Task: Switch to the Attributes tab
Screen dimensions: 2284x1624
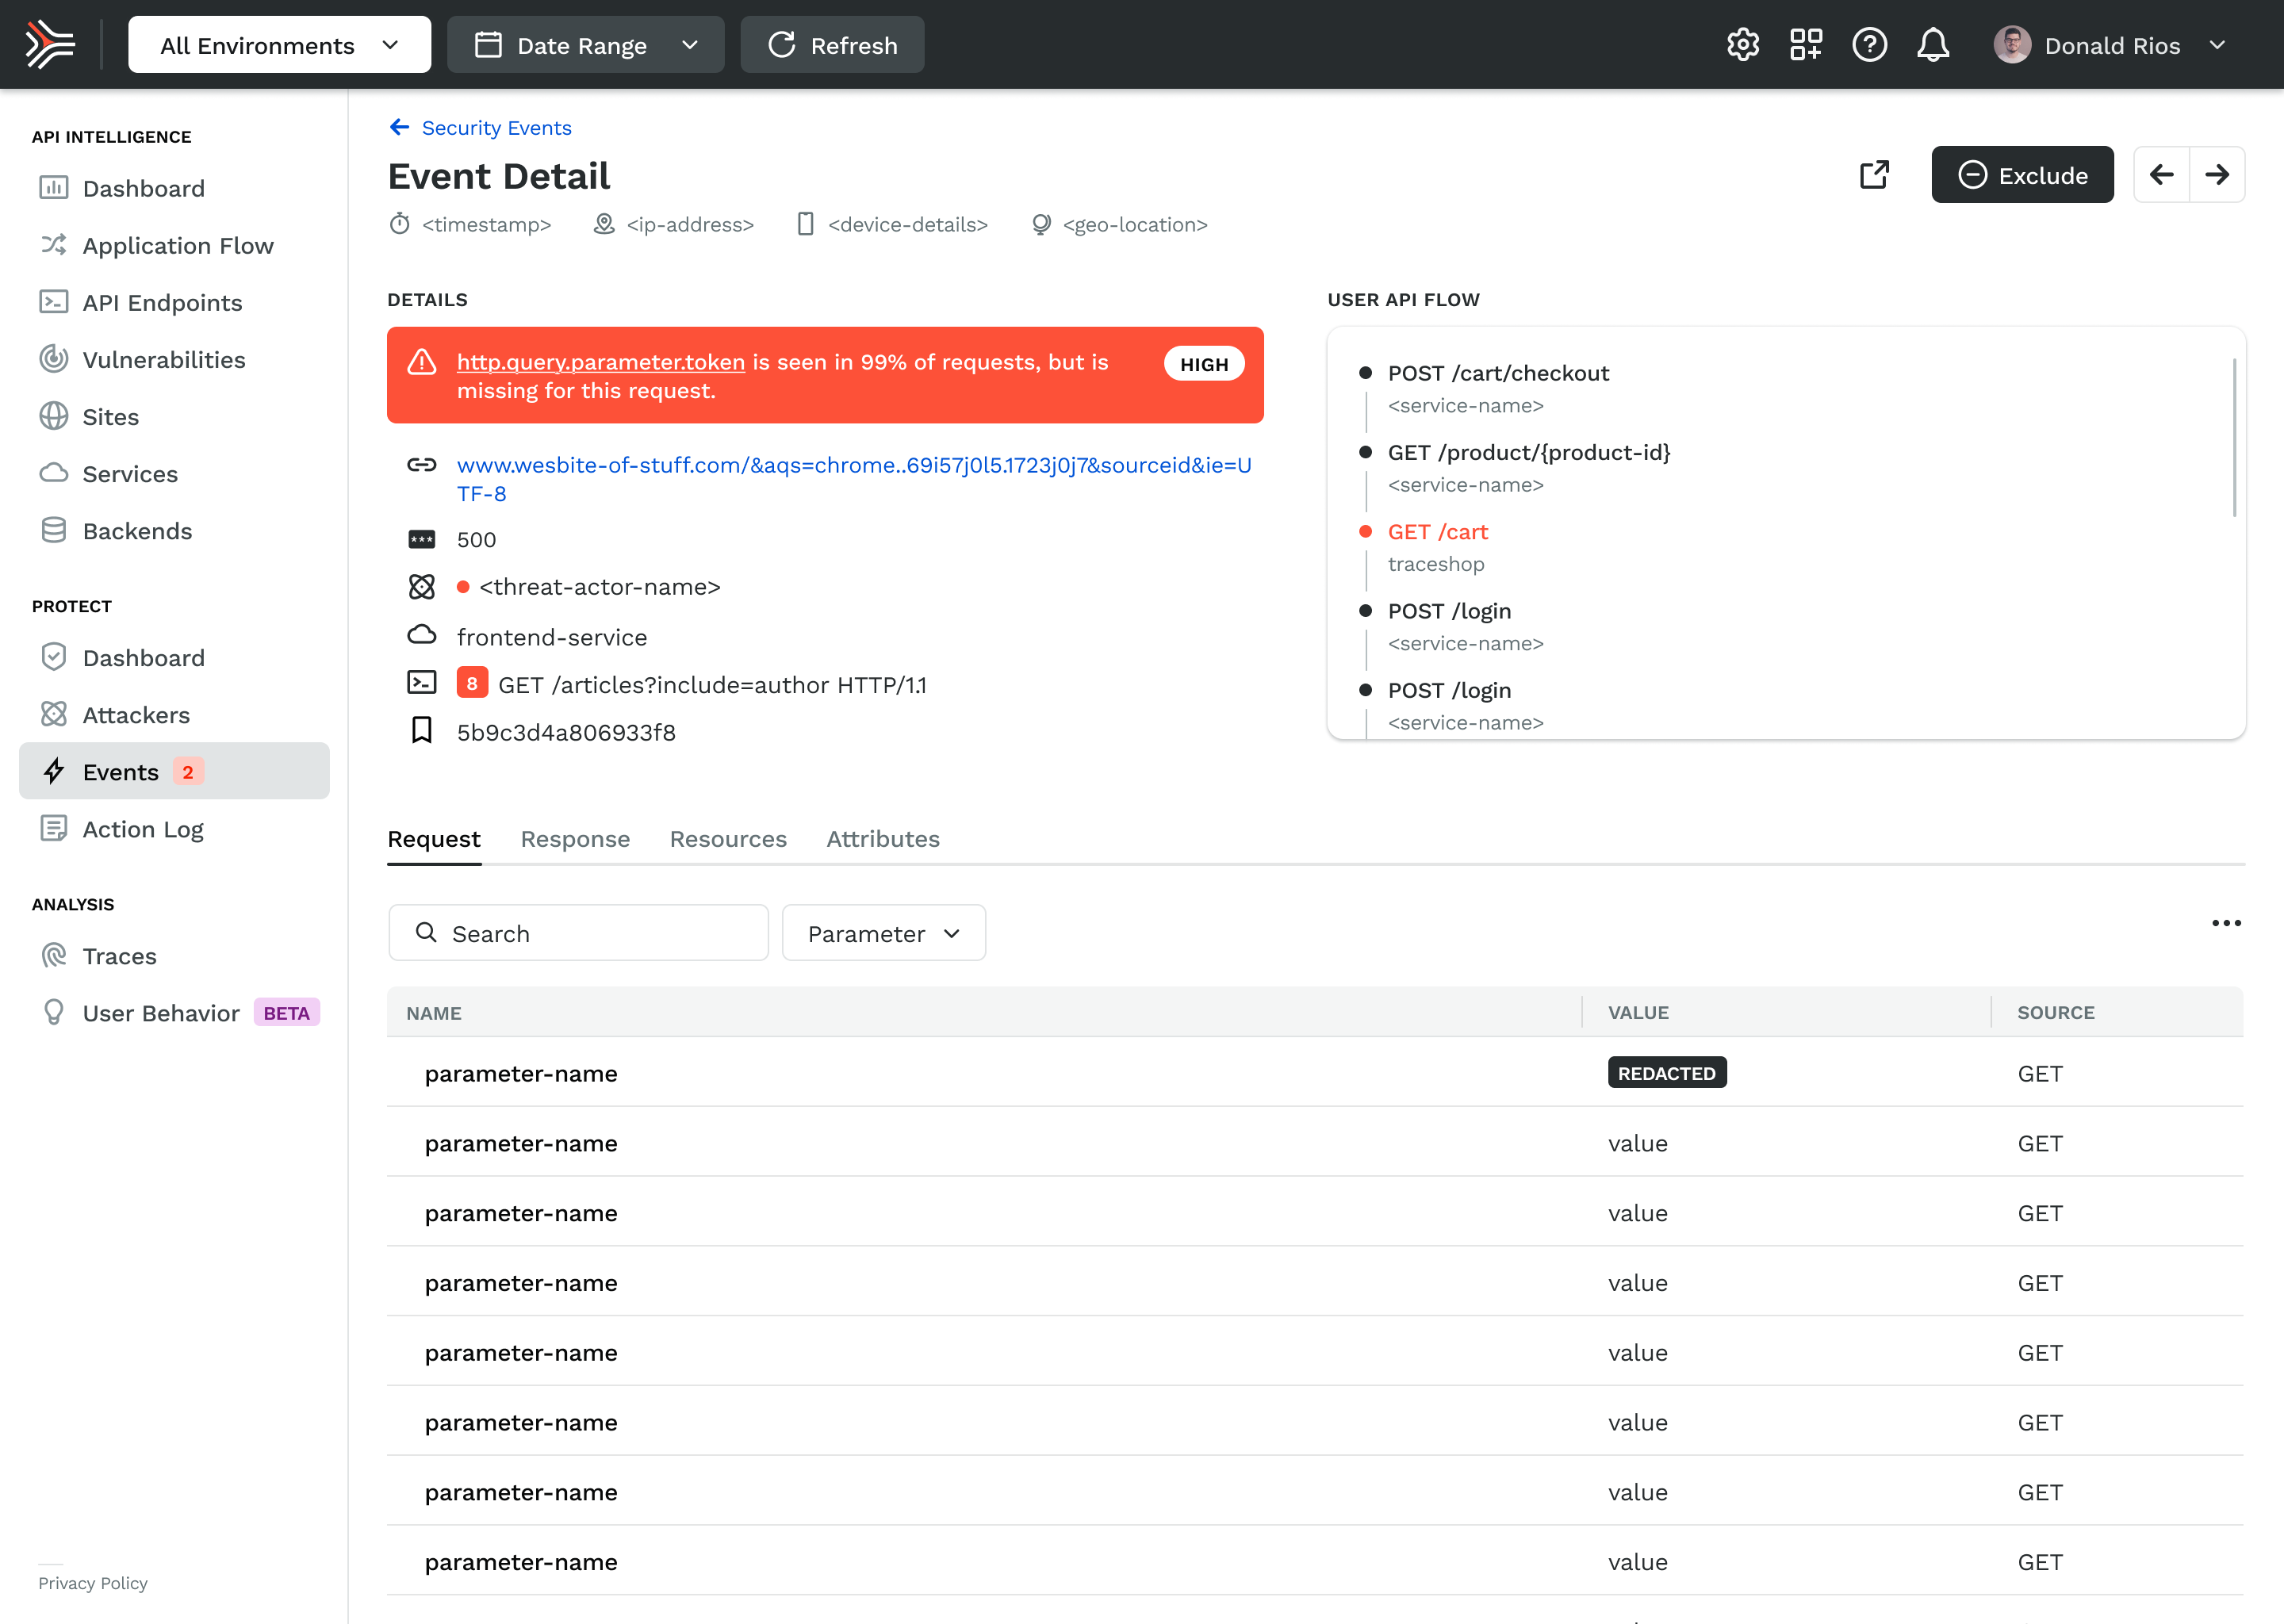Action: (882, 839)
